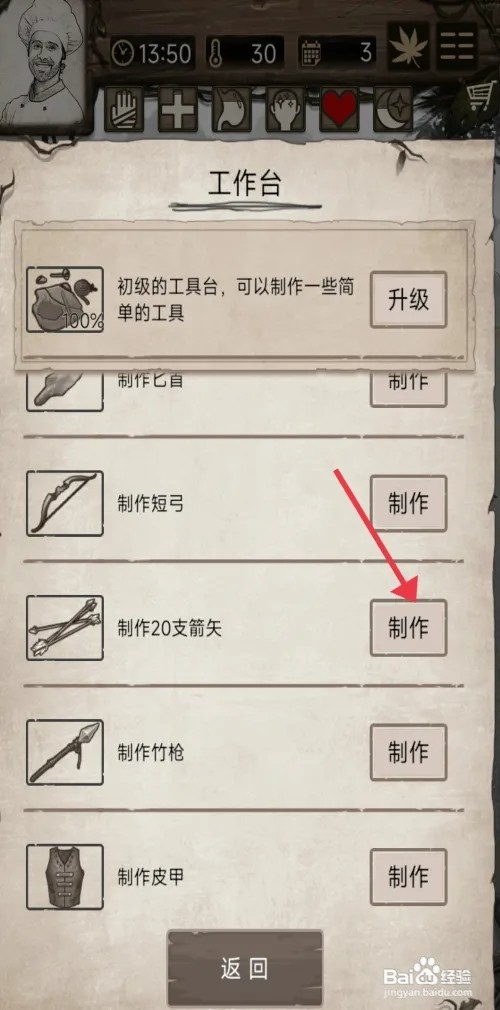This screenshot has width=500, height=1010.
Task: Click 制作 for 制作20支箭矢
Action: [409, 628]
